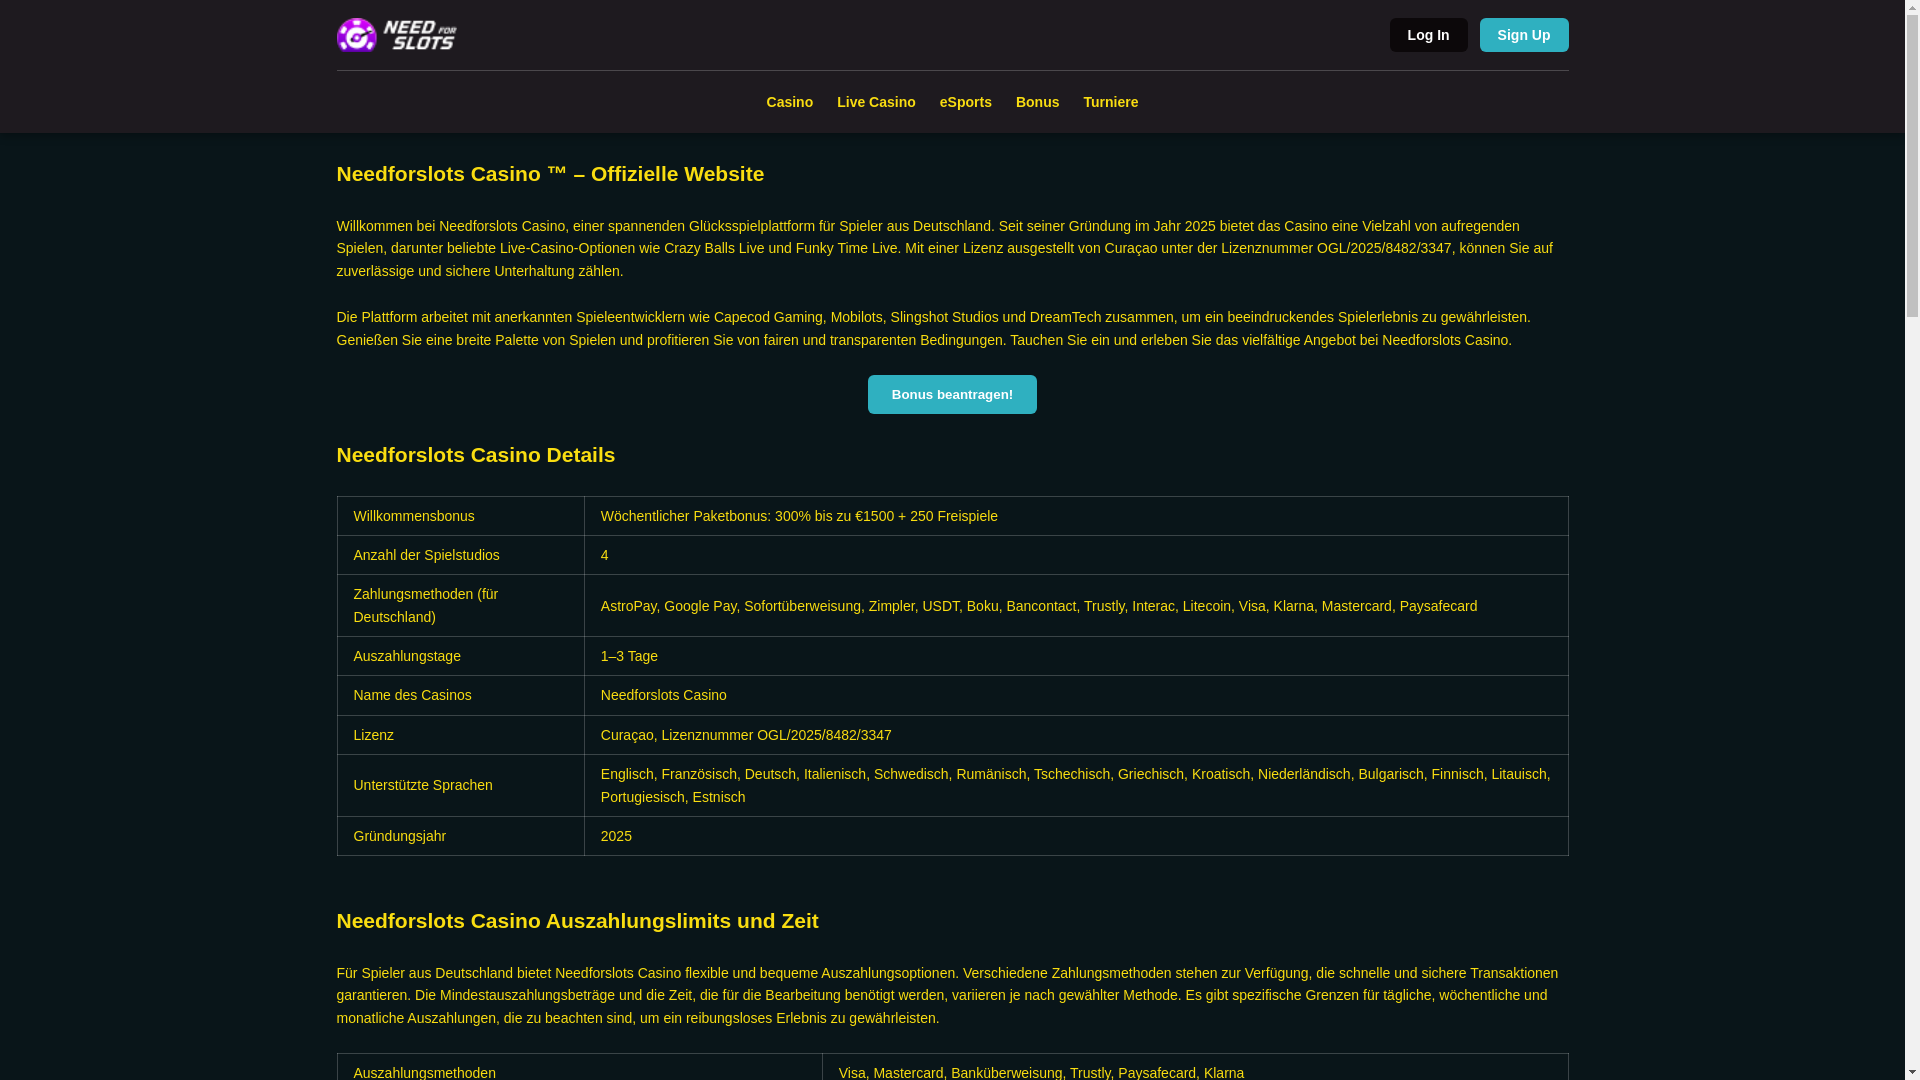Image resolution: width=1920 pixels, height=1080 pixels.
Task: Click the Name des Casinos cell
Action: [x=461, y=695]
